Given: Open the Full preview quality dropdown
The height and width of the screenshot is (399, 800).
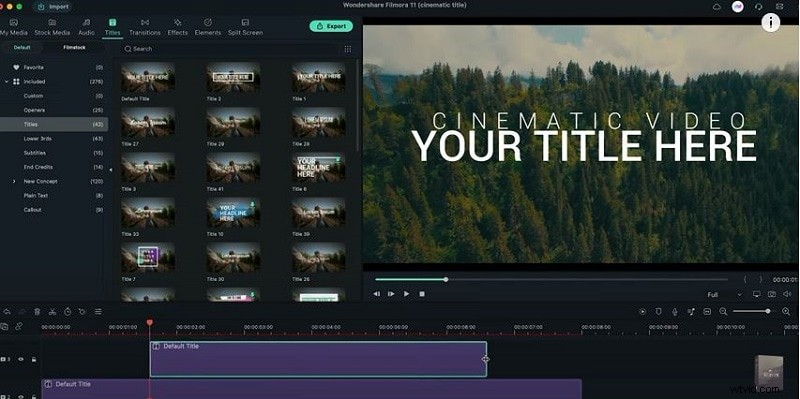Looking at the screenshot, I should [724, 295].
